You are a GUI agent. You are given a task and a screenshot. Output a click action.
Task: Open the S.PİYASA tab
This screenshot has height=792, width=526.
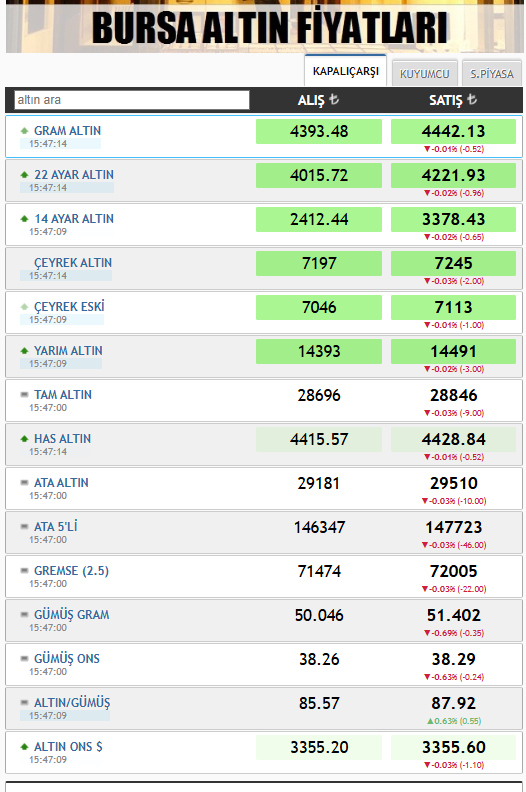click(492, 74)
